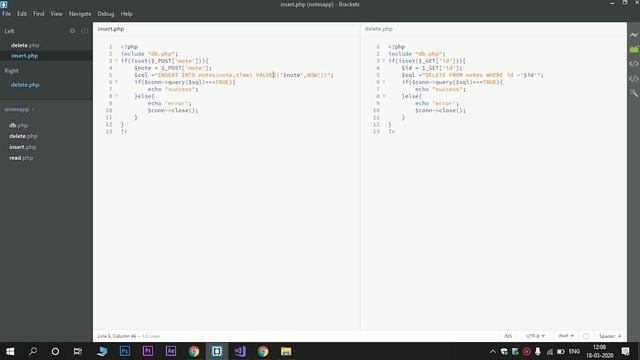640x360 pixels.
Task: Click line number 10 in insert.php gutter
Action: [x=109, y=110]
